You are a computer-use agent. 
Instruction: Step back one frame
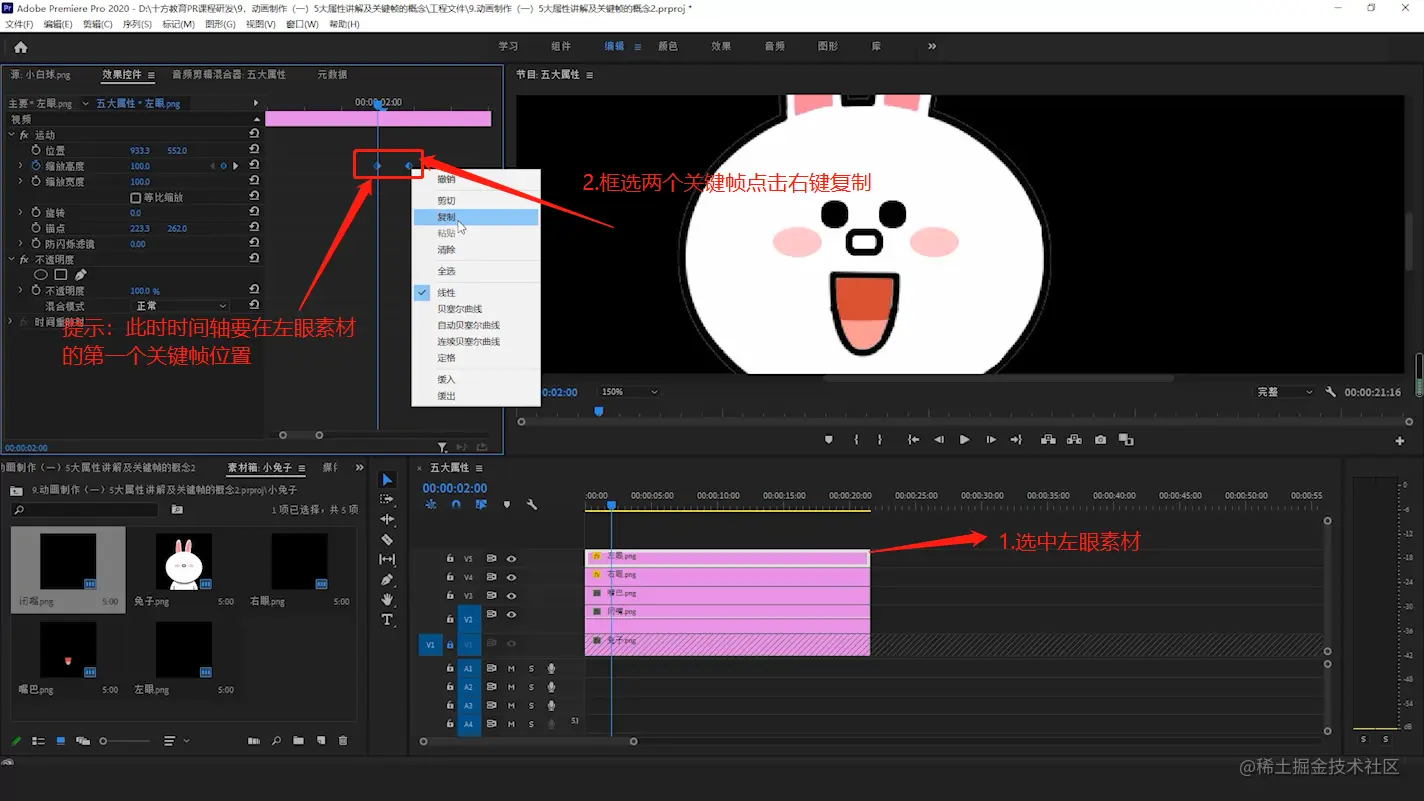pyautogui.click(x=939, y=440)
